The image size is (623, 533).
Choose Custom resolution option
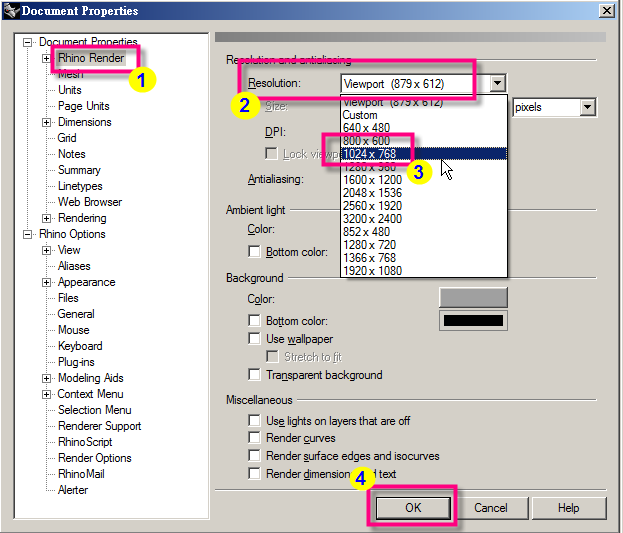424,115
